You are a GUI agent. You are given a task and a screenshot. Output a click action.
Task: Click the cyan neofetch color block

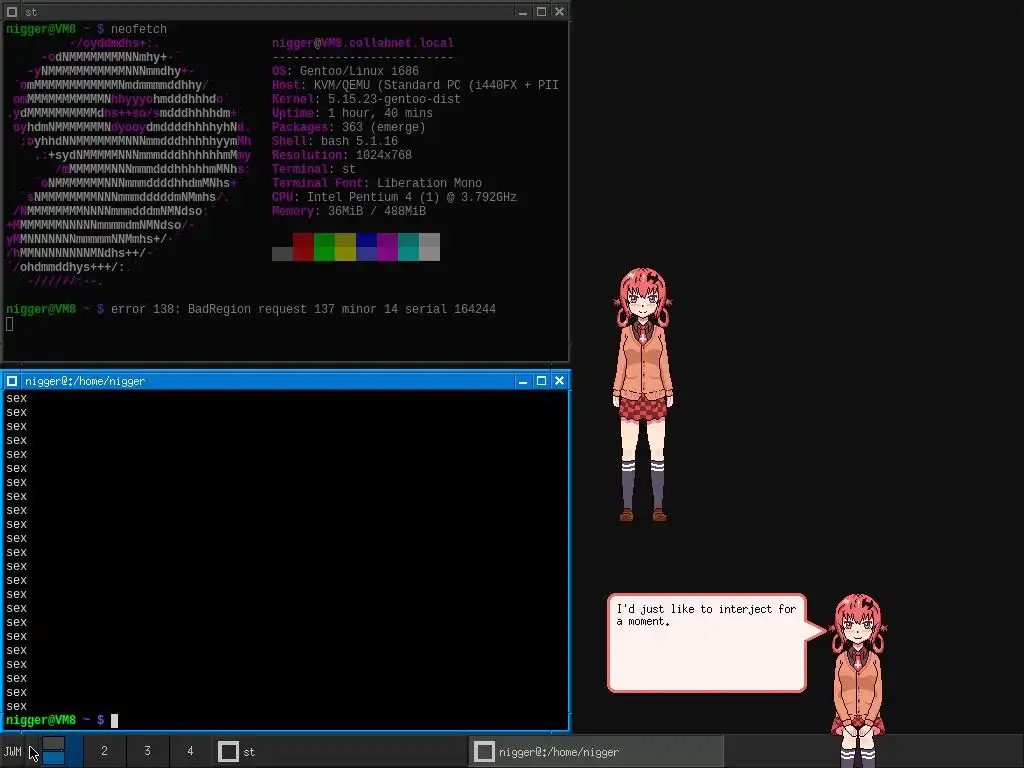coord(408,247)
